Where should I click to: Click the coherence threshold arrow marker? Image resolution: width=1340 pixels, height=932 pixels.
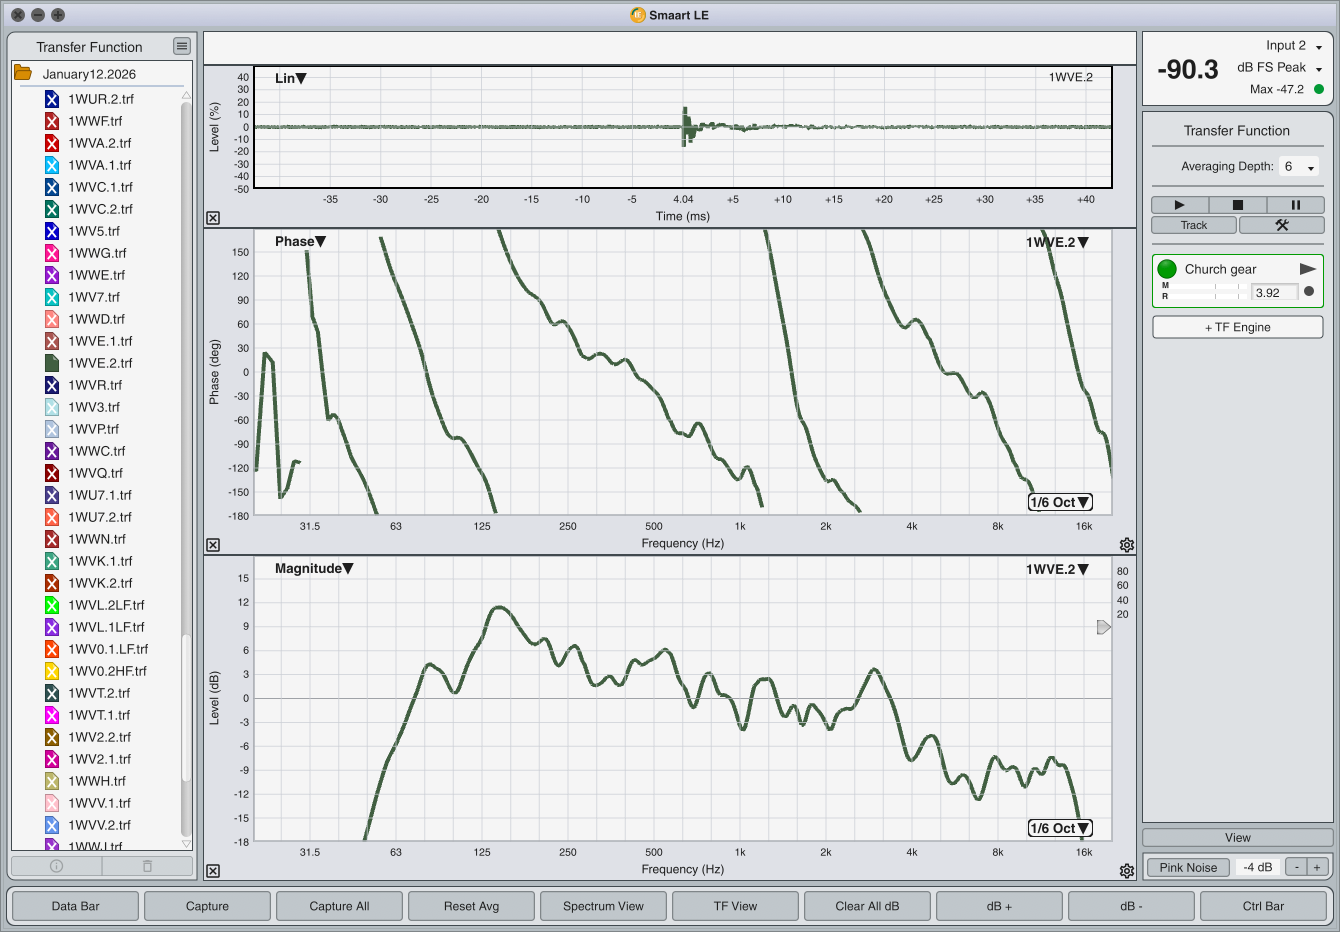coord(1104,627)
